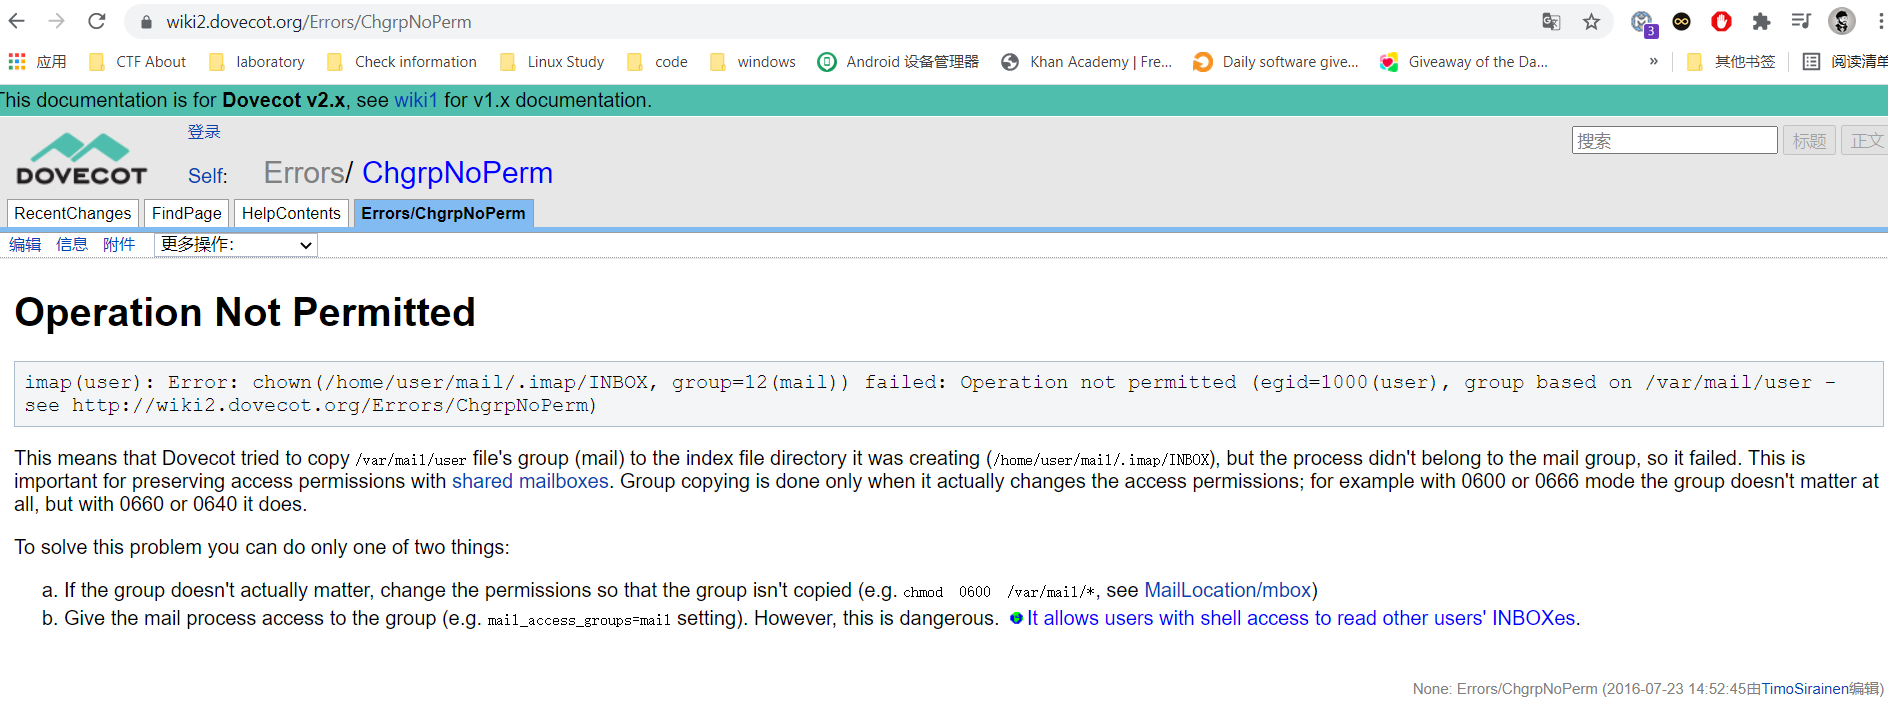Click the browser reload page icon
This screenshot has width=1888, height=722.
point(97,21)
